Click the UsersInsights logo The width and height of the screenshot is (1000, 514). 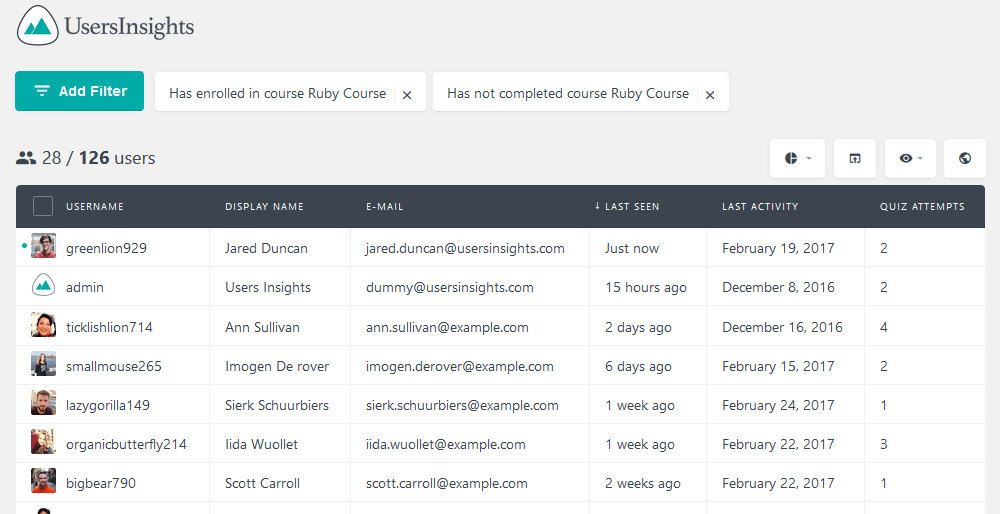[105, 26]
